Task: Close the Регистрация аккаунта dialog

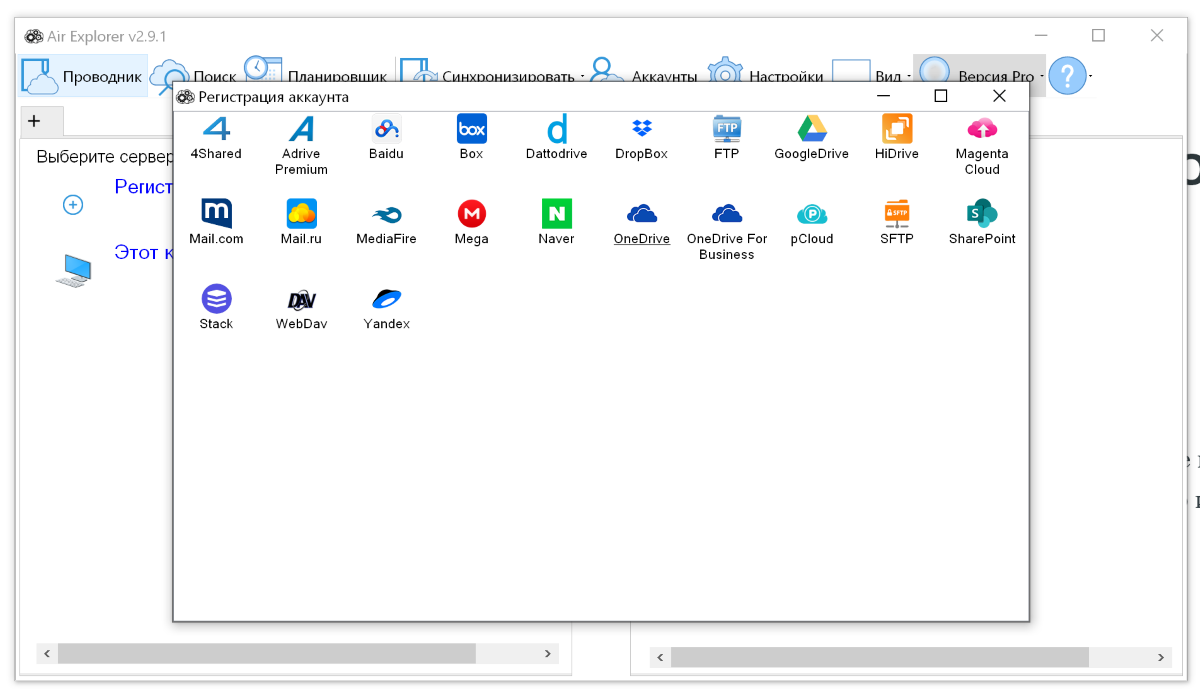Action: click(x=999, y=96)
